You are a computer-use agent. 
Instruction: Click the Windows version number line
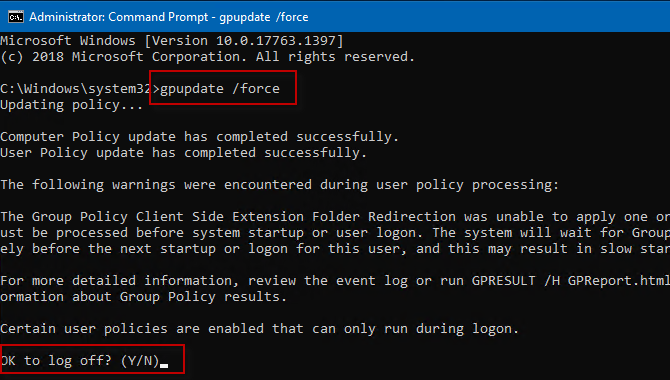172,41
